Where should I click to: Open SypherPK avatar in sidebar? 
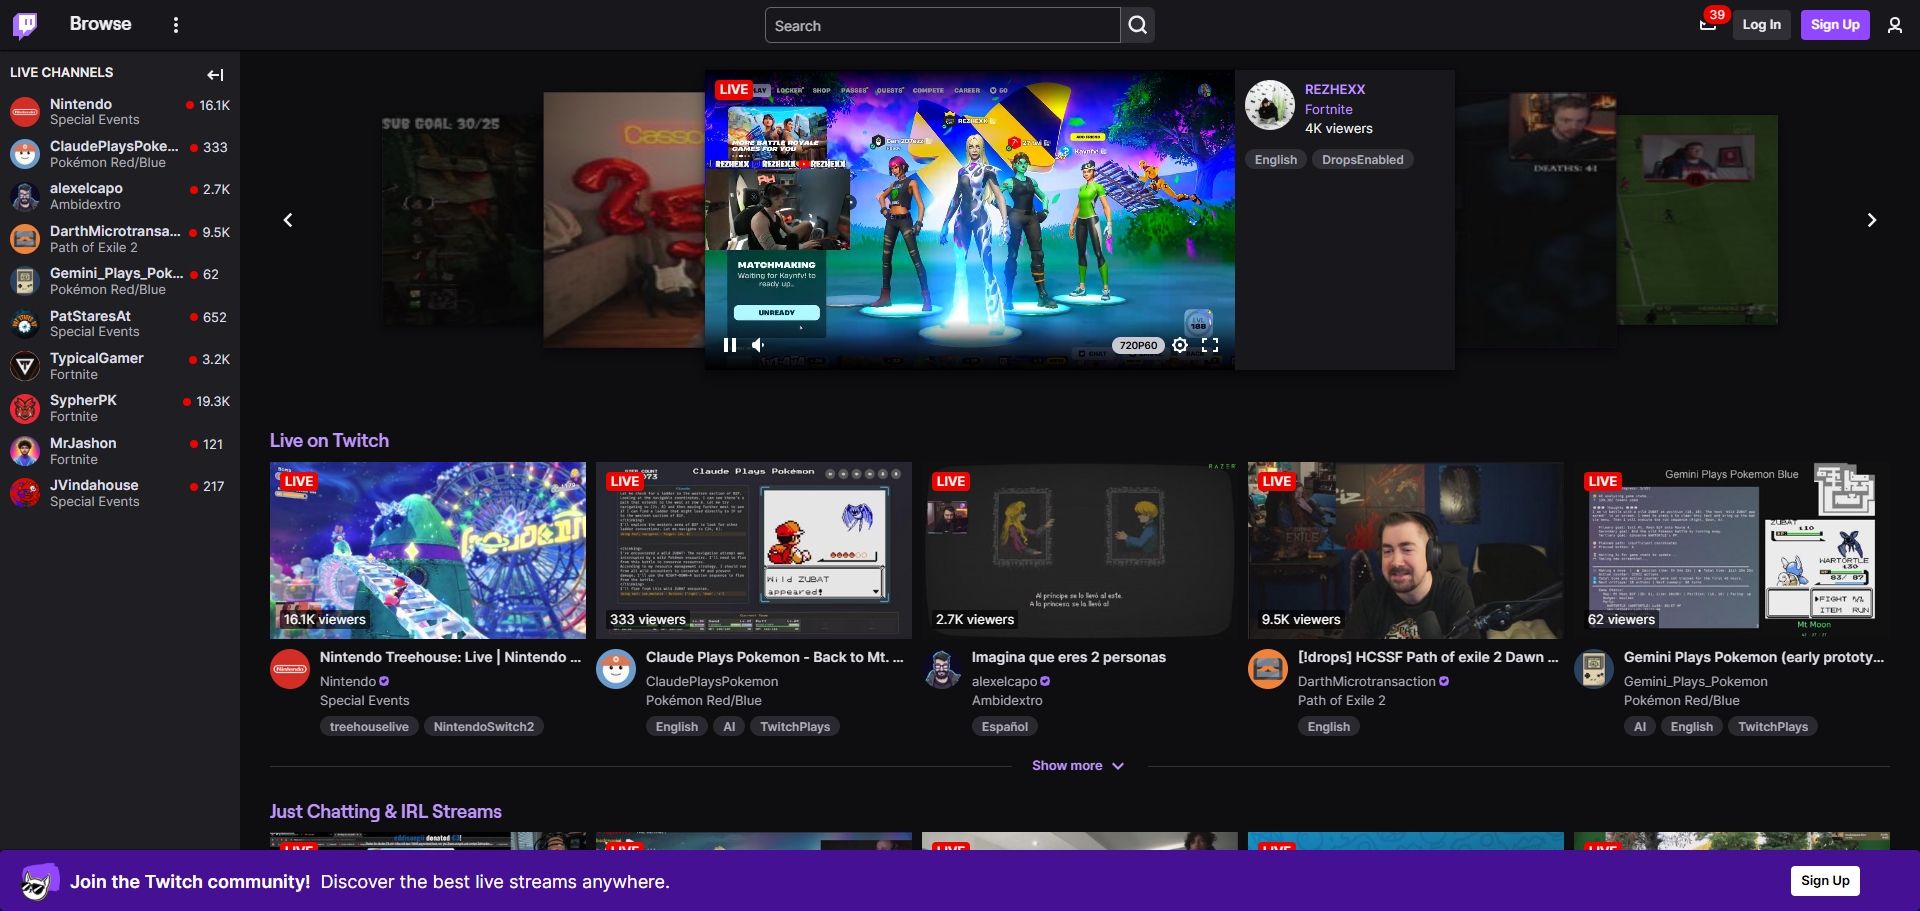(x=25, y=408)
